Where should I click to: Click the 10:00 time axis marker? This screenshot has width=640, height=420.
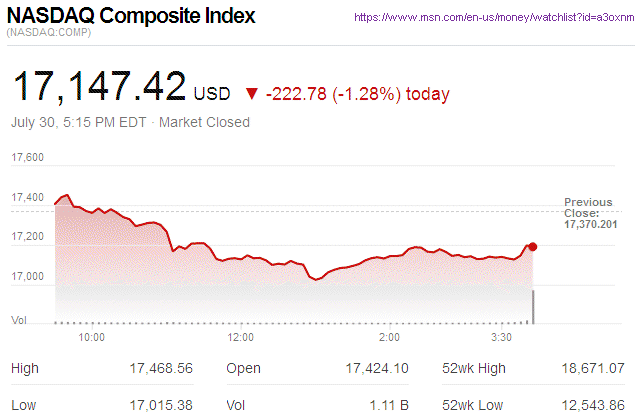click(92, 338)
